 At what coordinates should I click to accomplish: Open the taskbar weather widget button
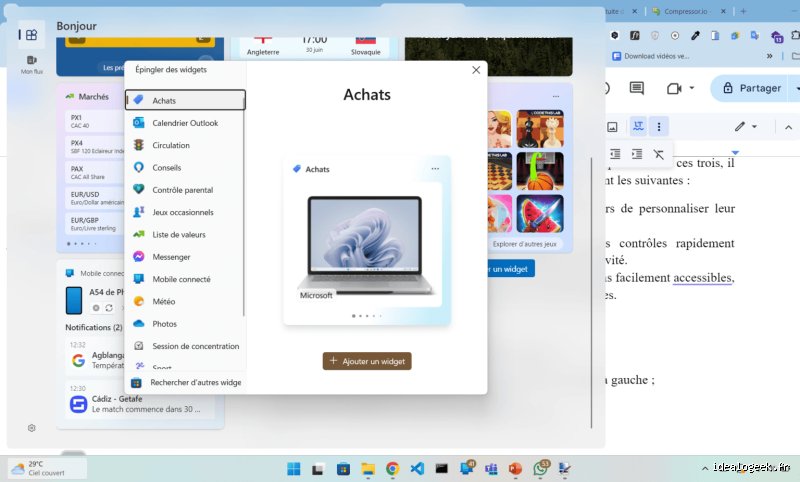pyautogui.click(x=47, y=468)
